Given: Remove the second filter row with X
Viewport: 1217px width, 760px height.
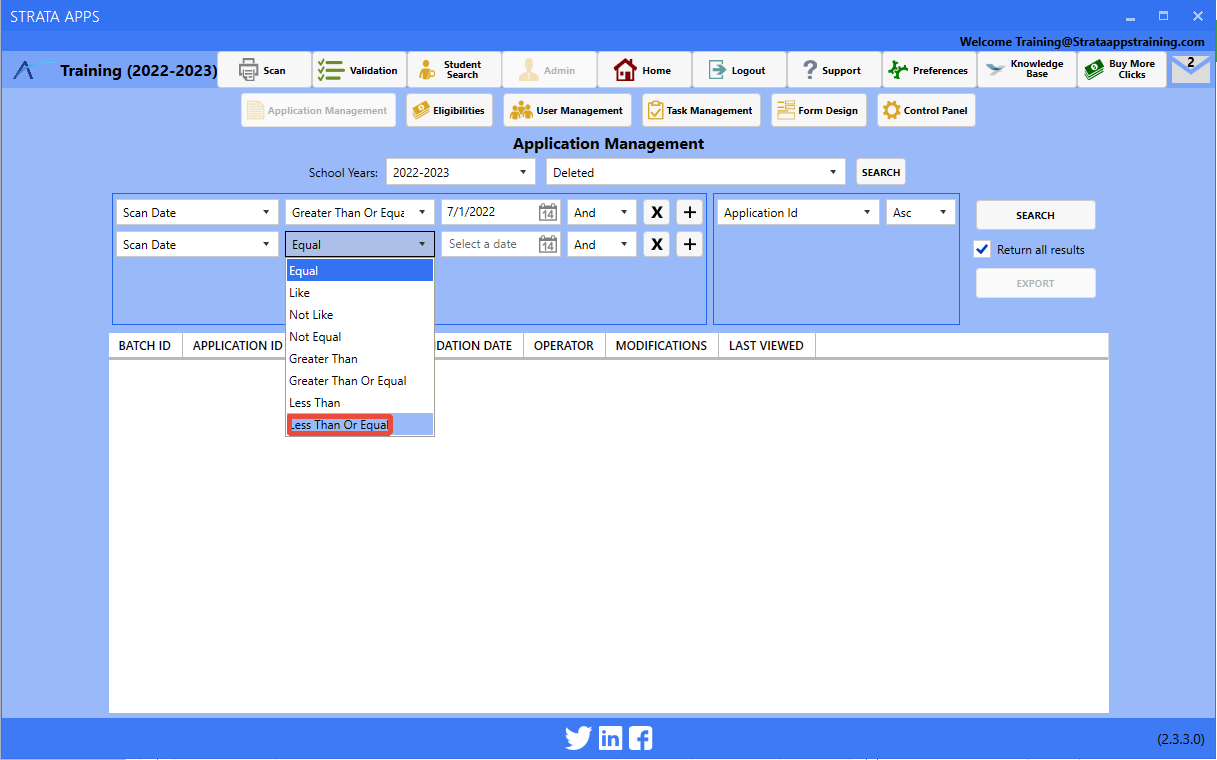Looking at the screenshot, I should coord(656,244).
